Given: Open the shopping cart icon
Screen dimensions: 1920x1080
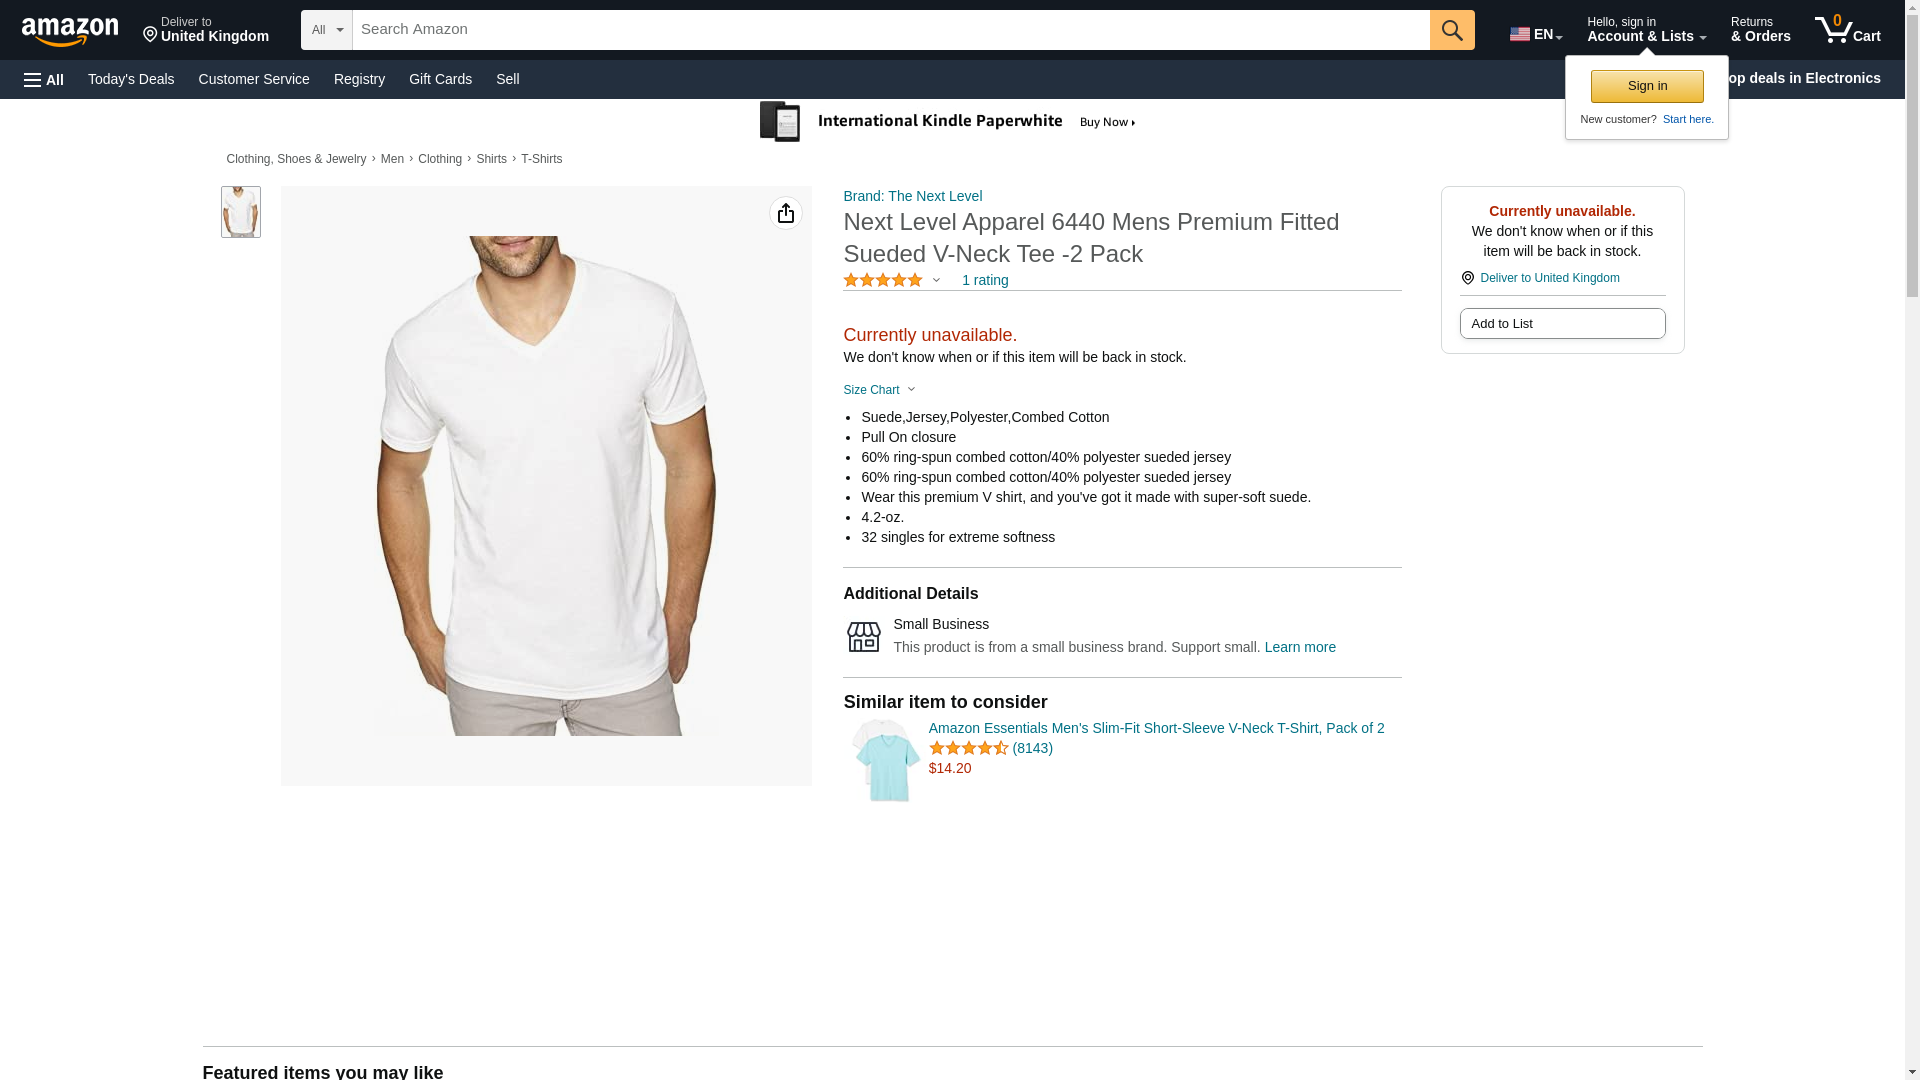Looking at the screenshot, I should click(1846, 29).
